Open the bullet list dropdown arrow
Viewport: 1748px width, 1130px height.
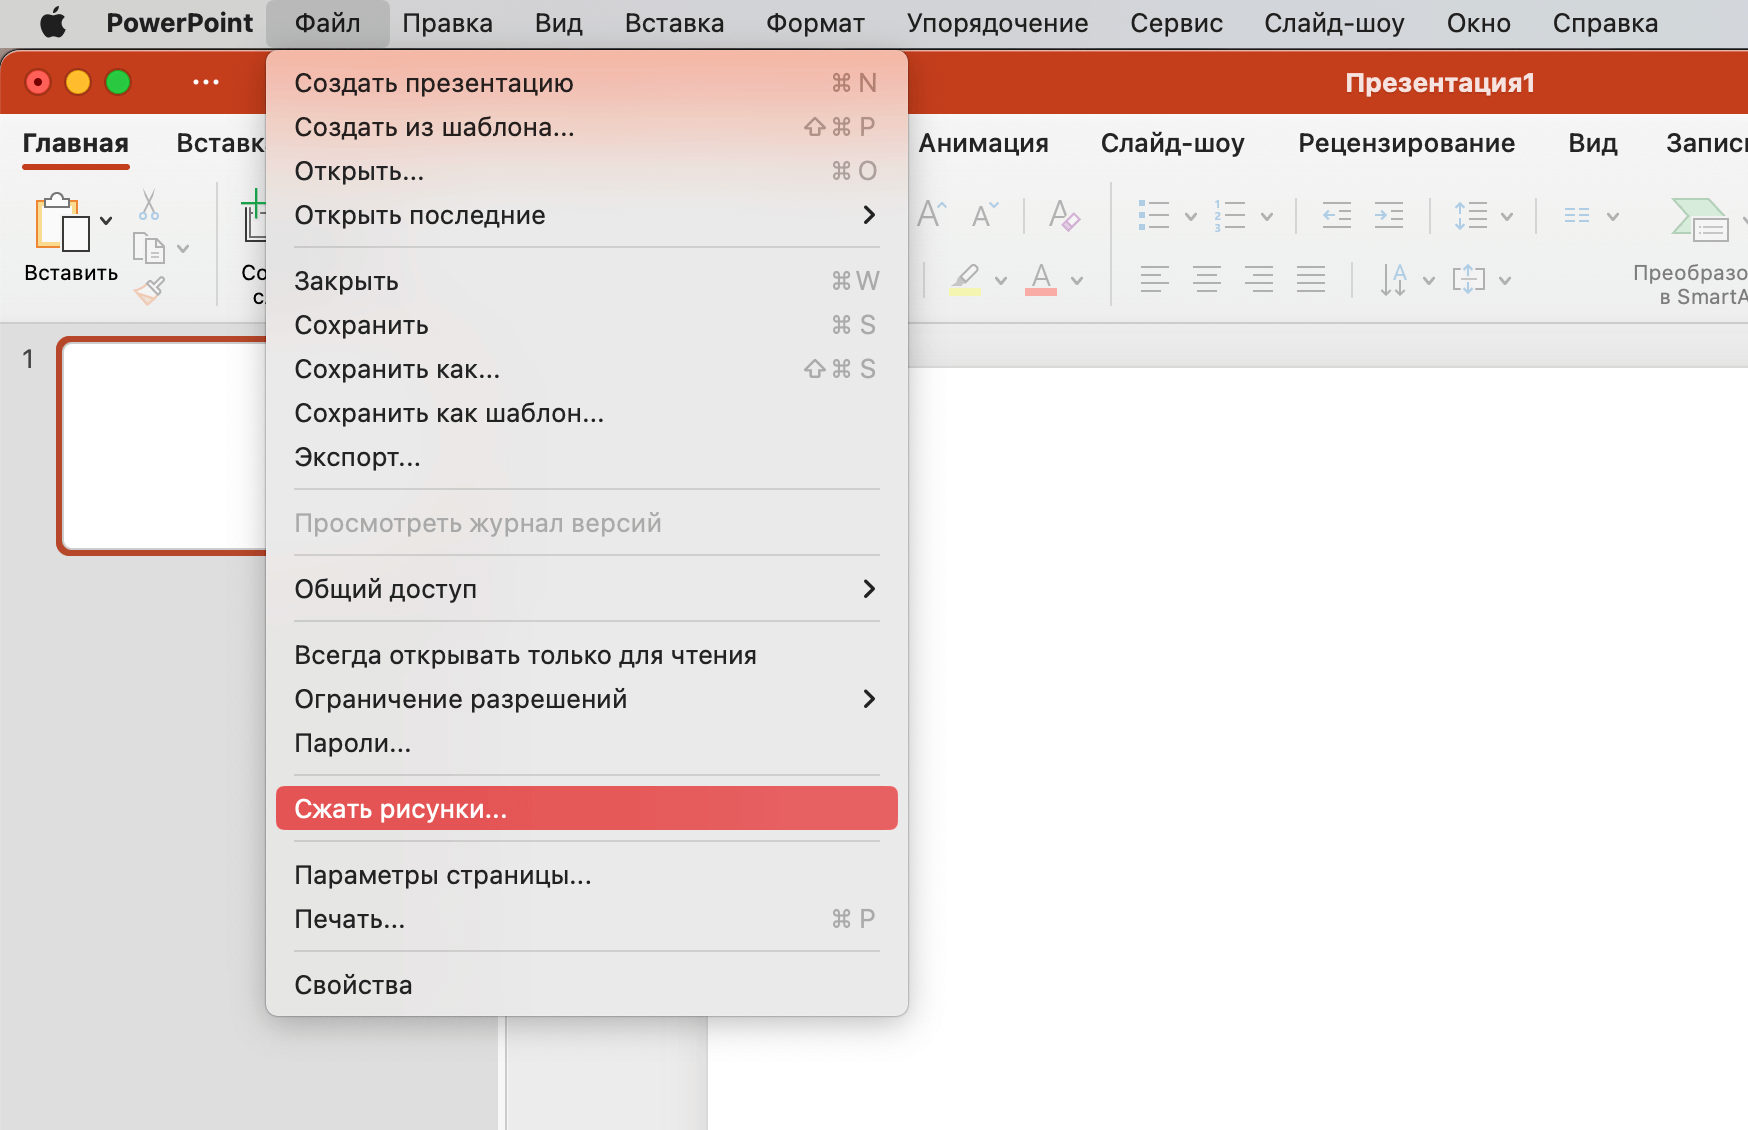(x=1190, y=216)
